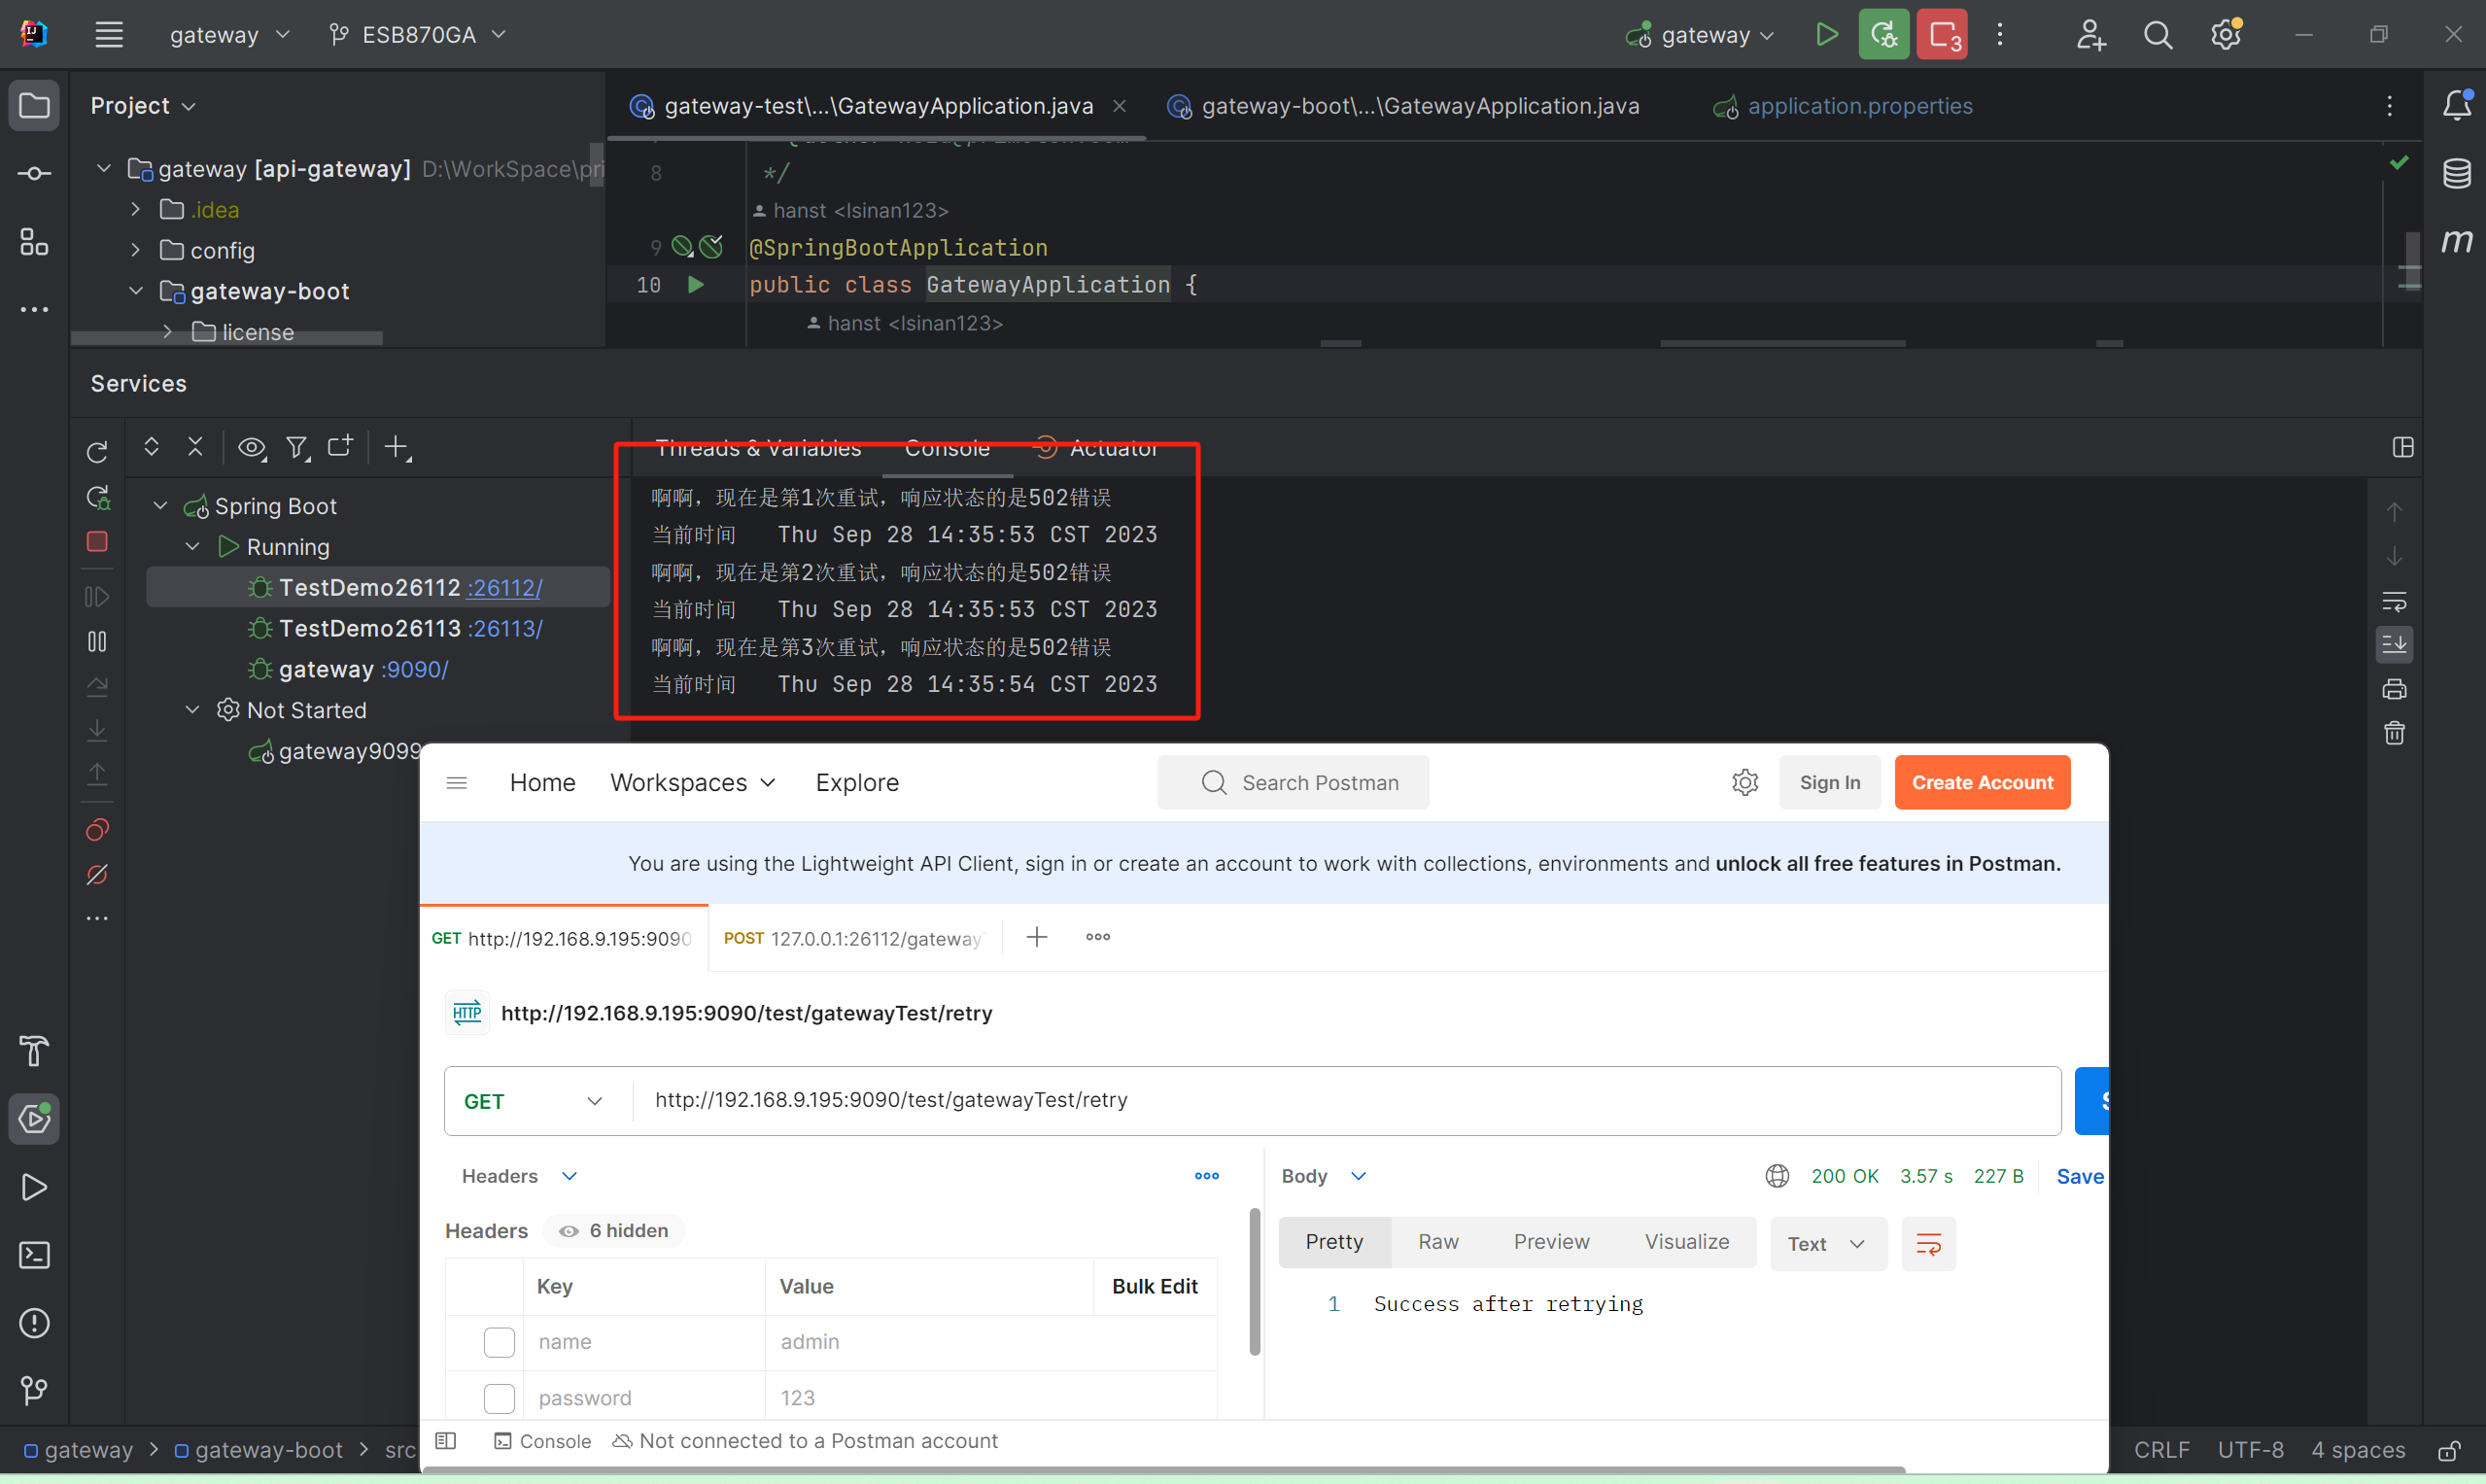The height and width of the screenshot is (1484, 2486).
Task: Open the Text format dropdown
Action: pos(1827,1244)
